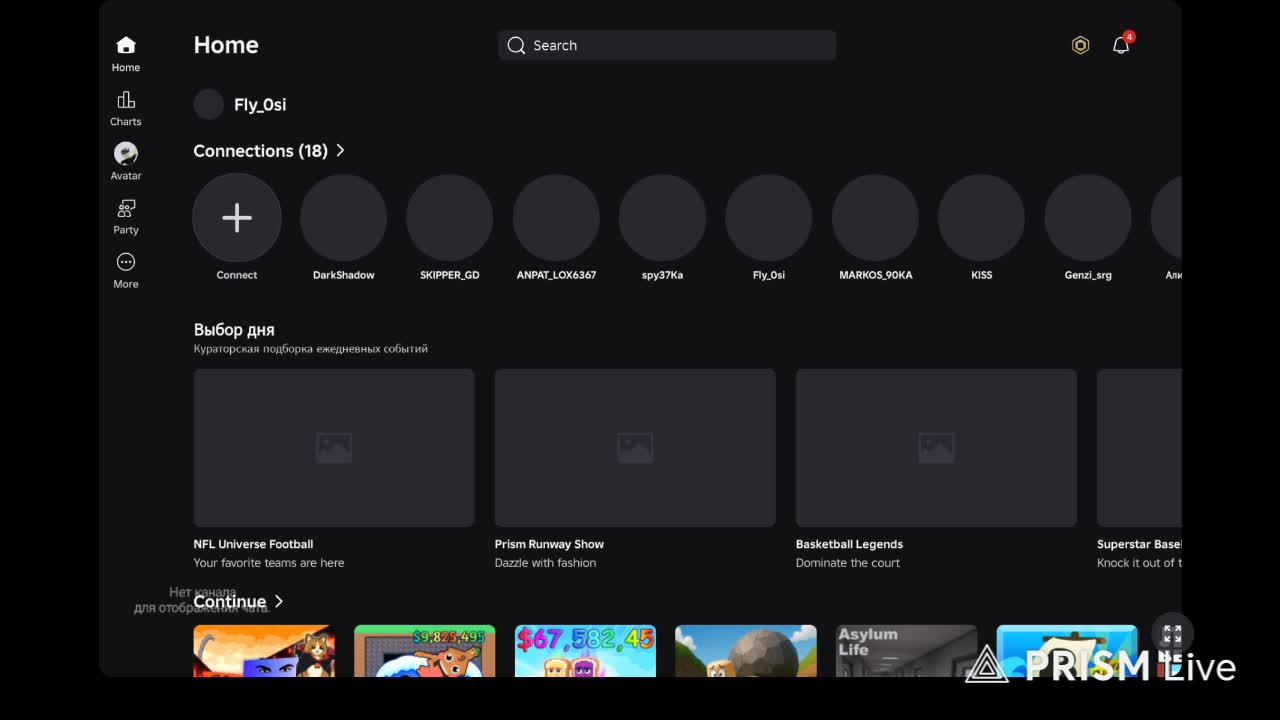
Task: Click 'Dominate the court' subtitle
Action: 848,563
